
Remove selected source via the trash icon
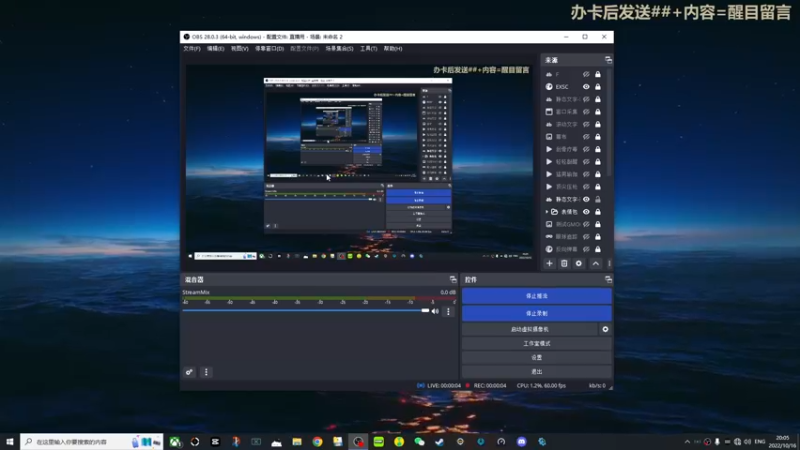tap(564, 263)
